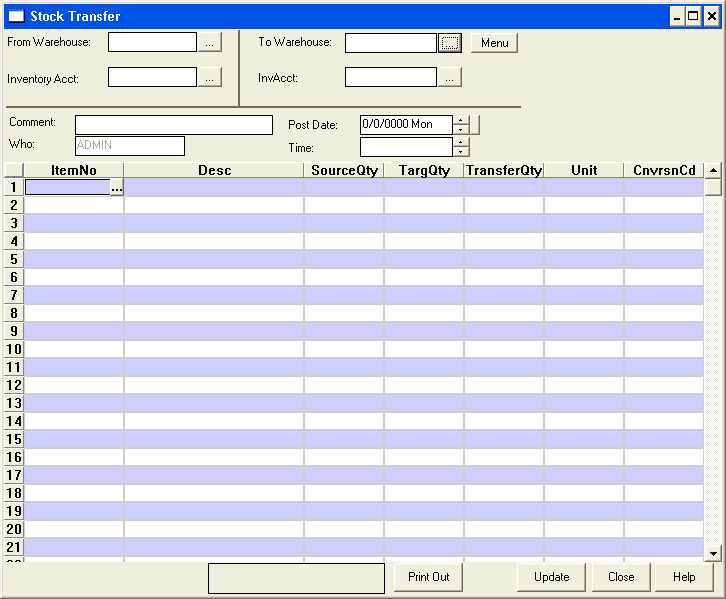Select row header 10 in the grid
Screen dimensions: 726x599
pos(13,349)
